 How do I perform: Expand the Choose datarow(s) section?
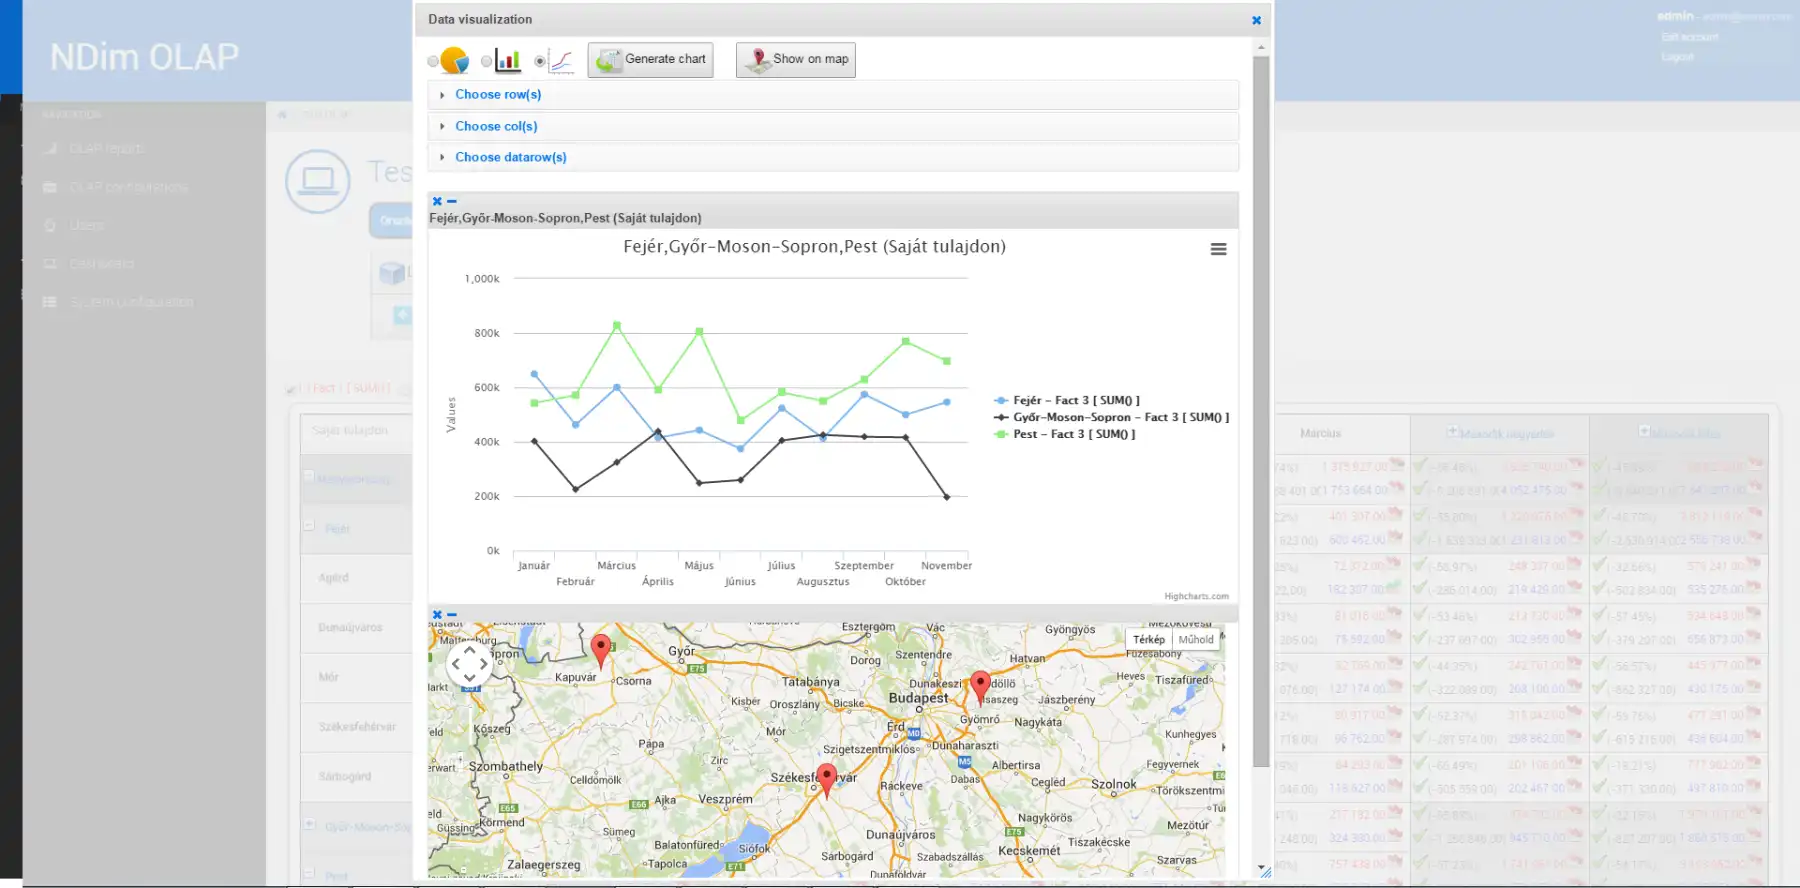[x=510, y=158]
